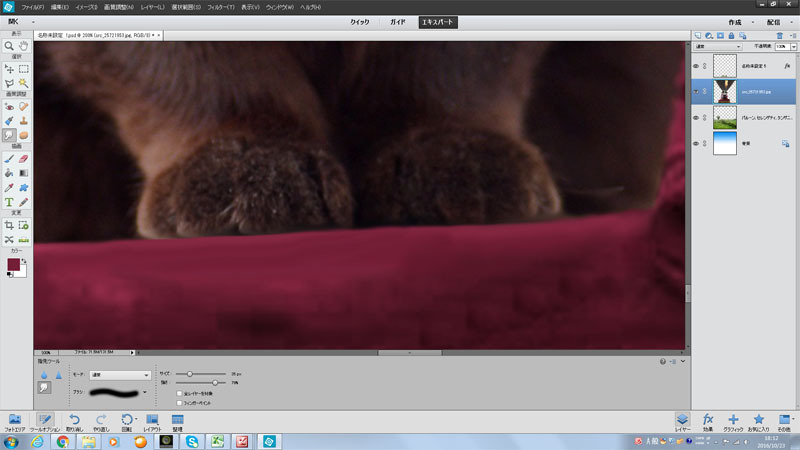Toggle link icon on the top layer
800x450 pixels.
705,66
